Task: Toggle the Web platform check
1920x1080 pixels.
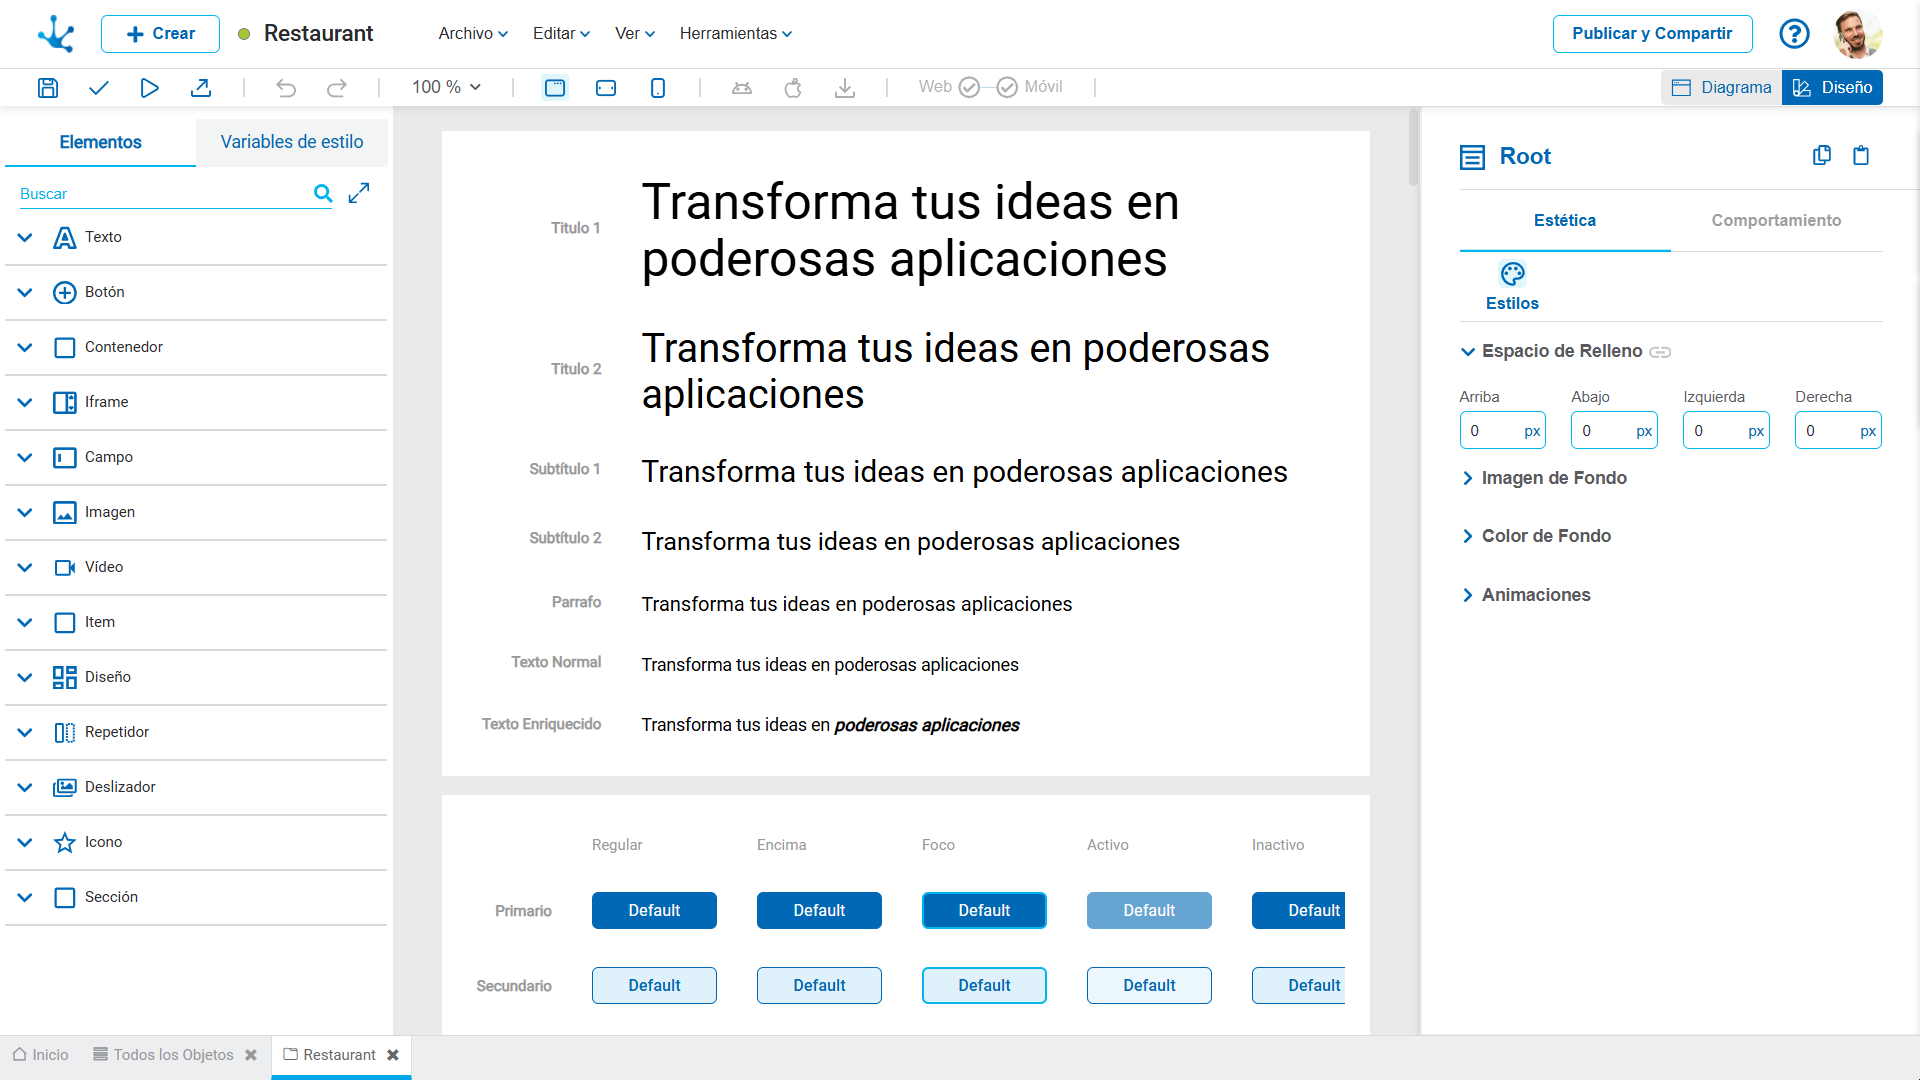Action: pyautogui.click(x=968, y=87)
